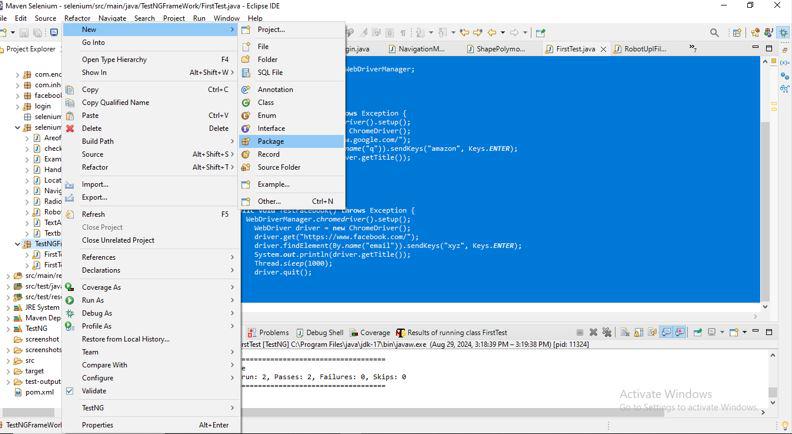
Task: Click the Remove All Terminated Launches icon
Action: (x=607, y=332)
